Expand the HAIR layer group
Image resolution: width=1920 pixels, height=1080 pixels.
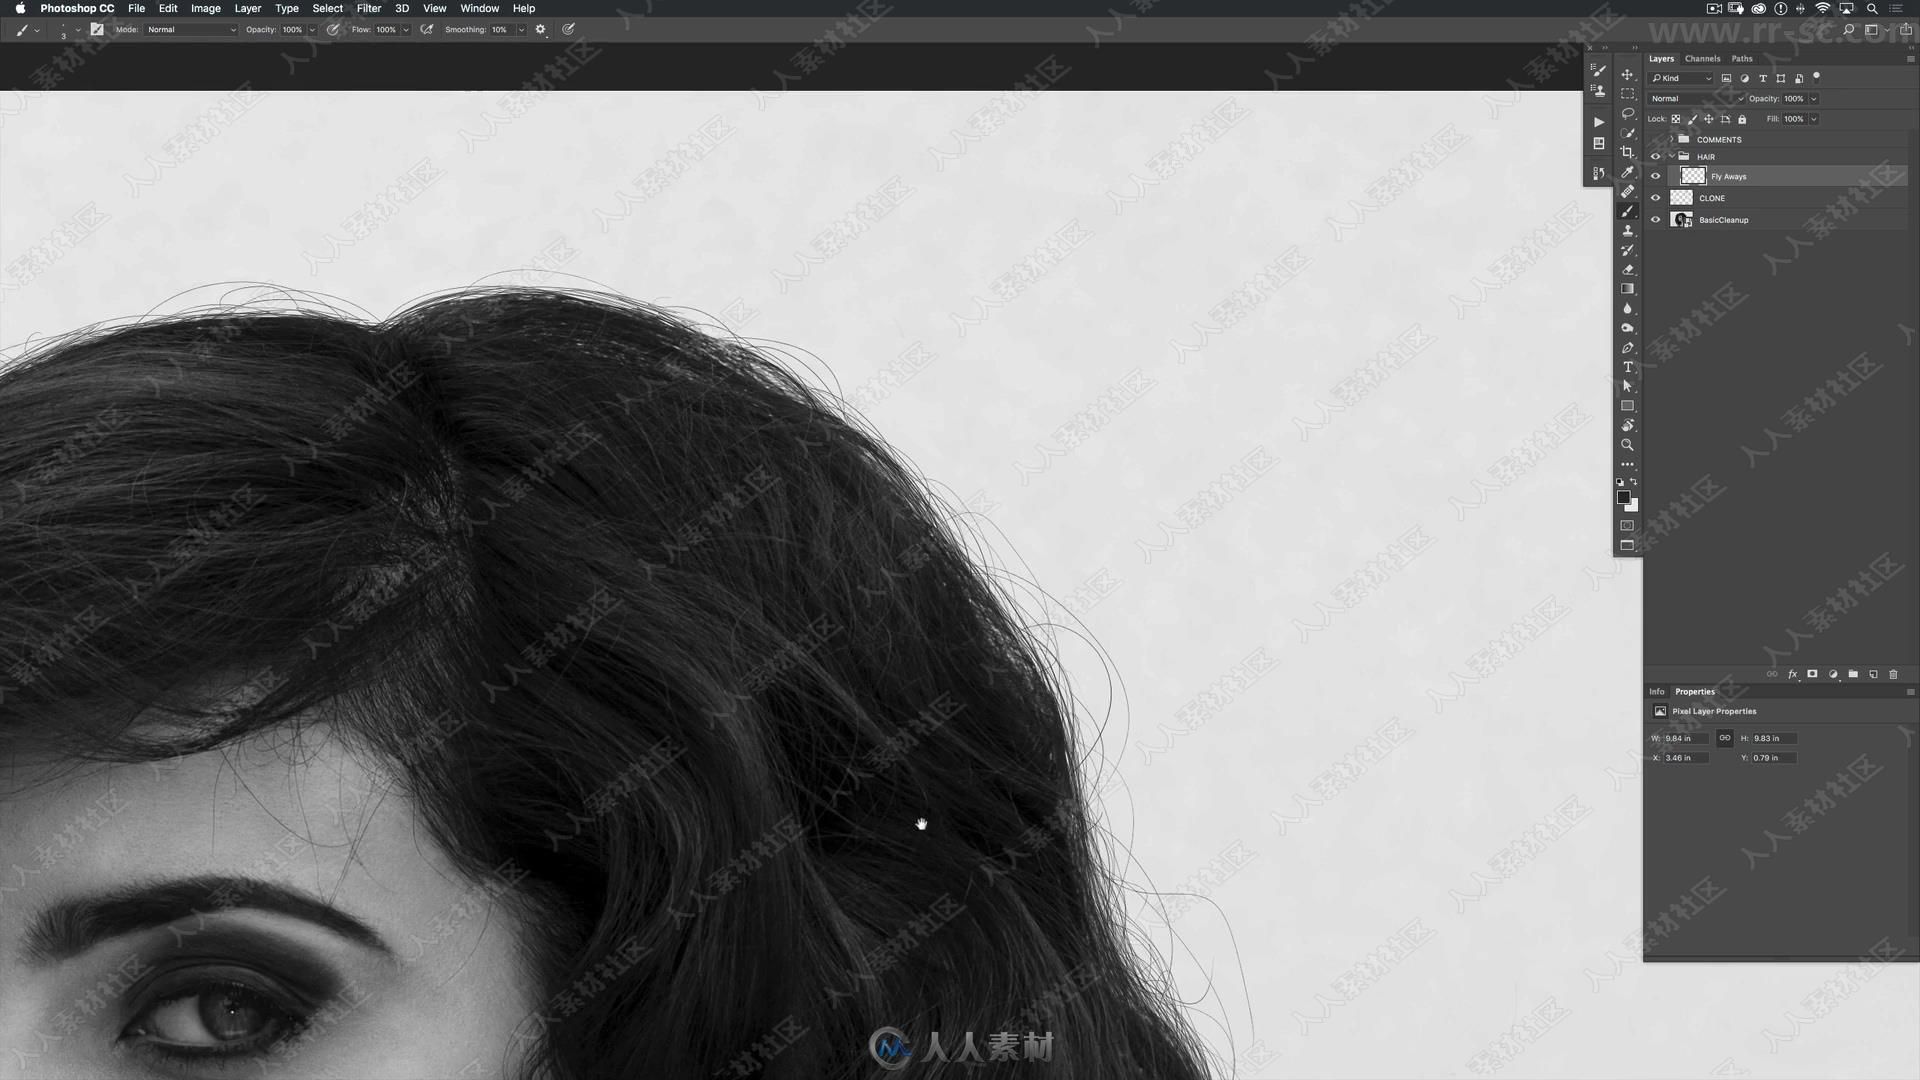[x=1671, y=156]
